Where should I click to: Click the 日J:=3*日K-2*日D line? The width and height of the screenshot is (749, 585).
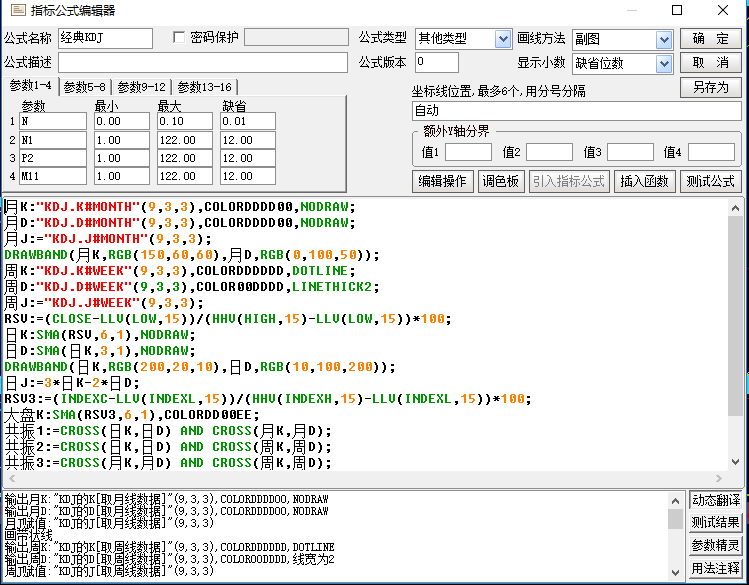[72, 383]
